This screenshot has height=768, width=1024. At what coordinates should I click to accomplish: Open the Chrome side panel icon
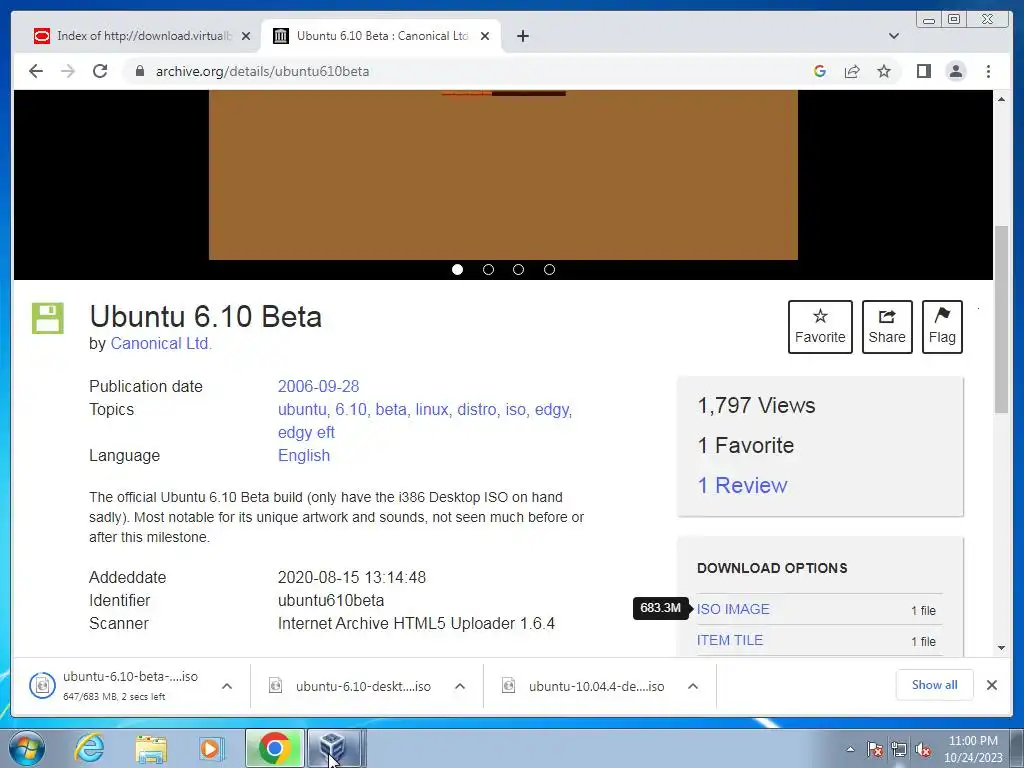923,71
